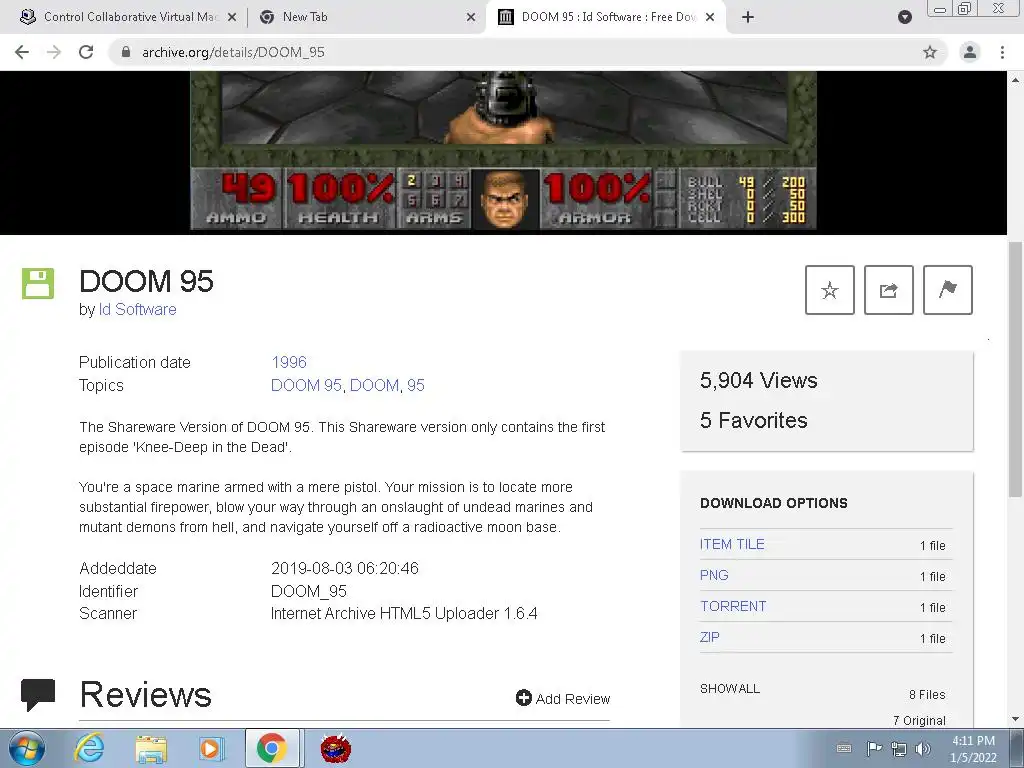Click SHOW ALL files link
The width and height of the screenshot is (1024, 768).
tap(729, 688)
